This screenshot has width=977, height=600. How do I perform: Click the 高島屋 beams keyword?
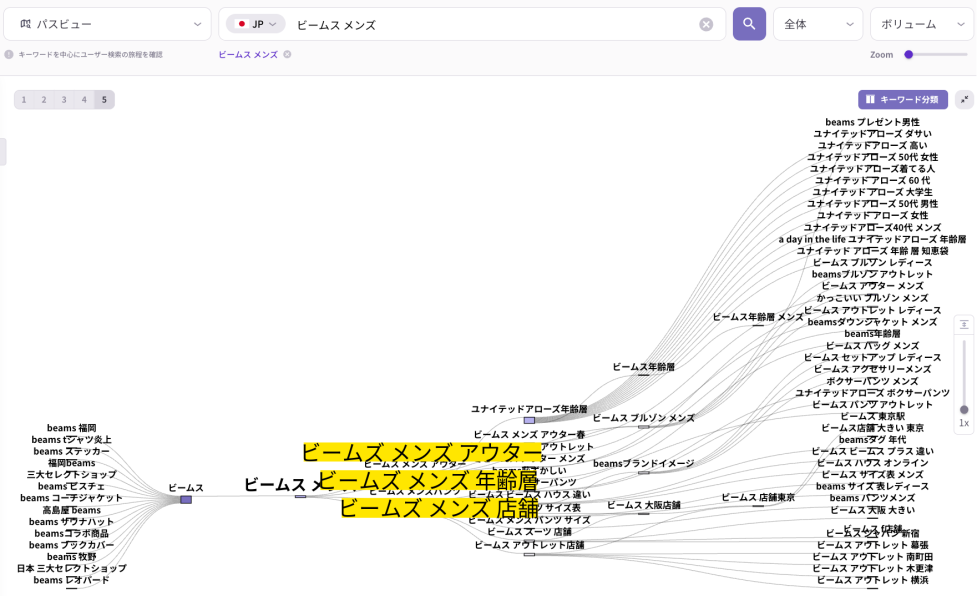72,510
